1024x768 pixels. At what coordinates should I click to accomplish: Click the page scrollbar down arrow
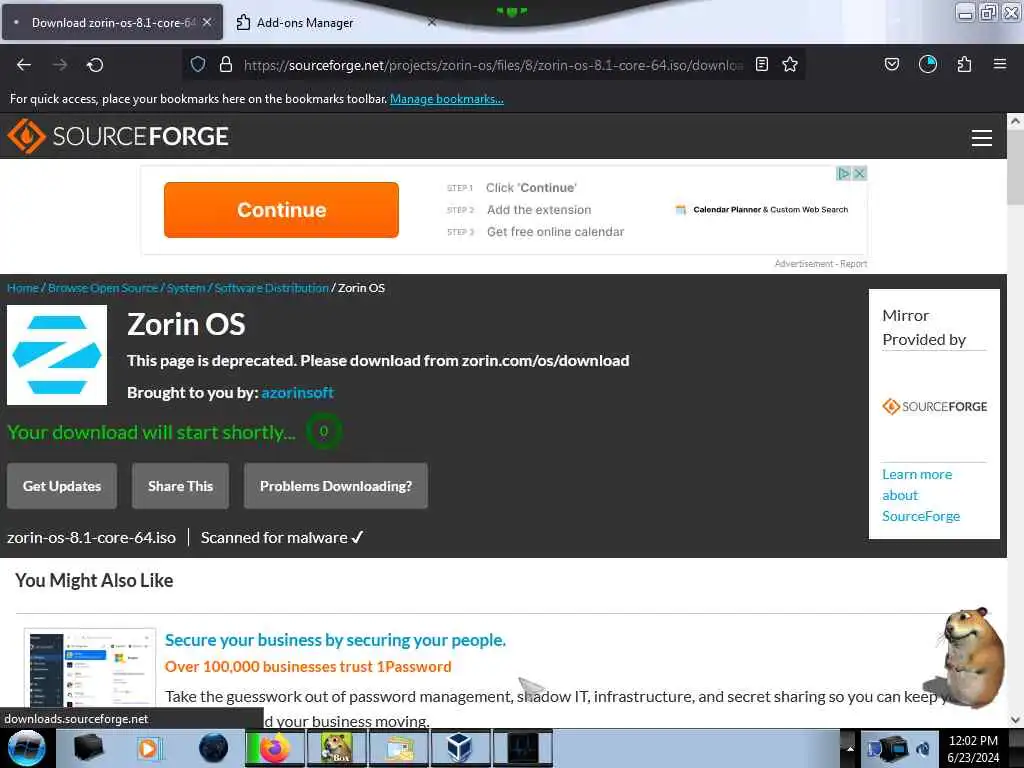pyautogui.click(x=1015, y=720)
